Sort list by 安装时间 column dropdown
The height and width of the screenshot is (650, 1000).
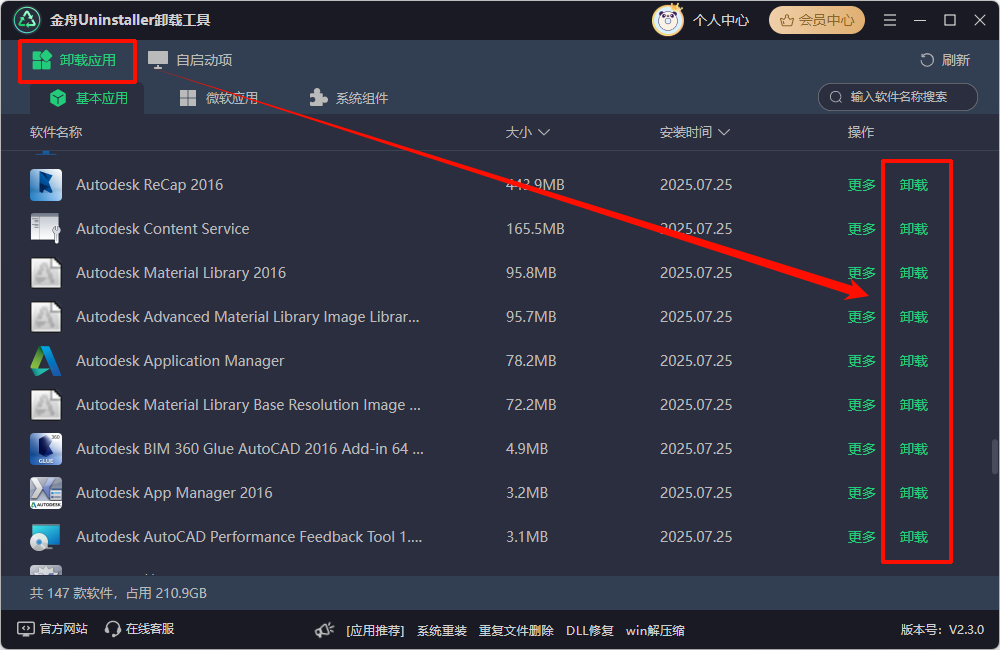coord(694,132)
